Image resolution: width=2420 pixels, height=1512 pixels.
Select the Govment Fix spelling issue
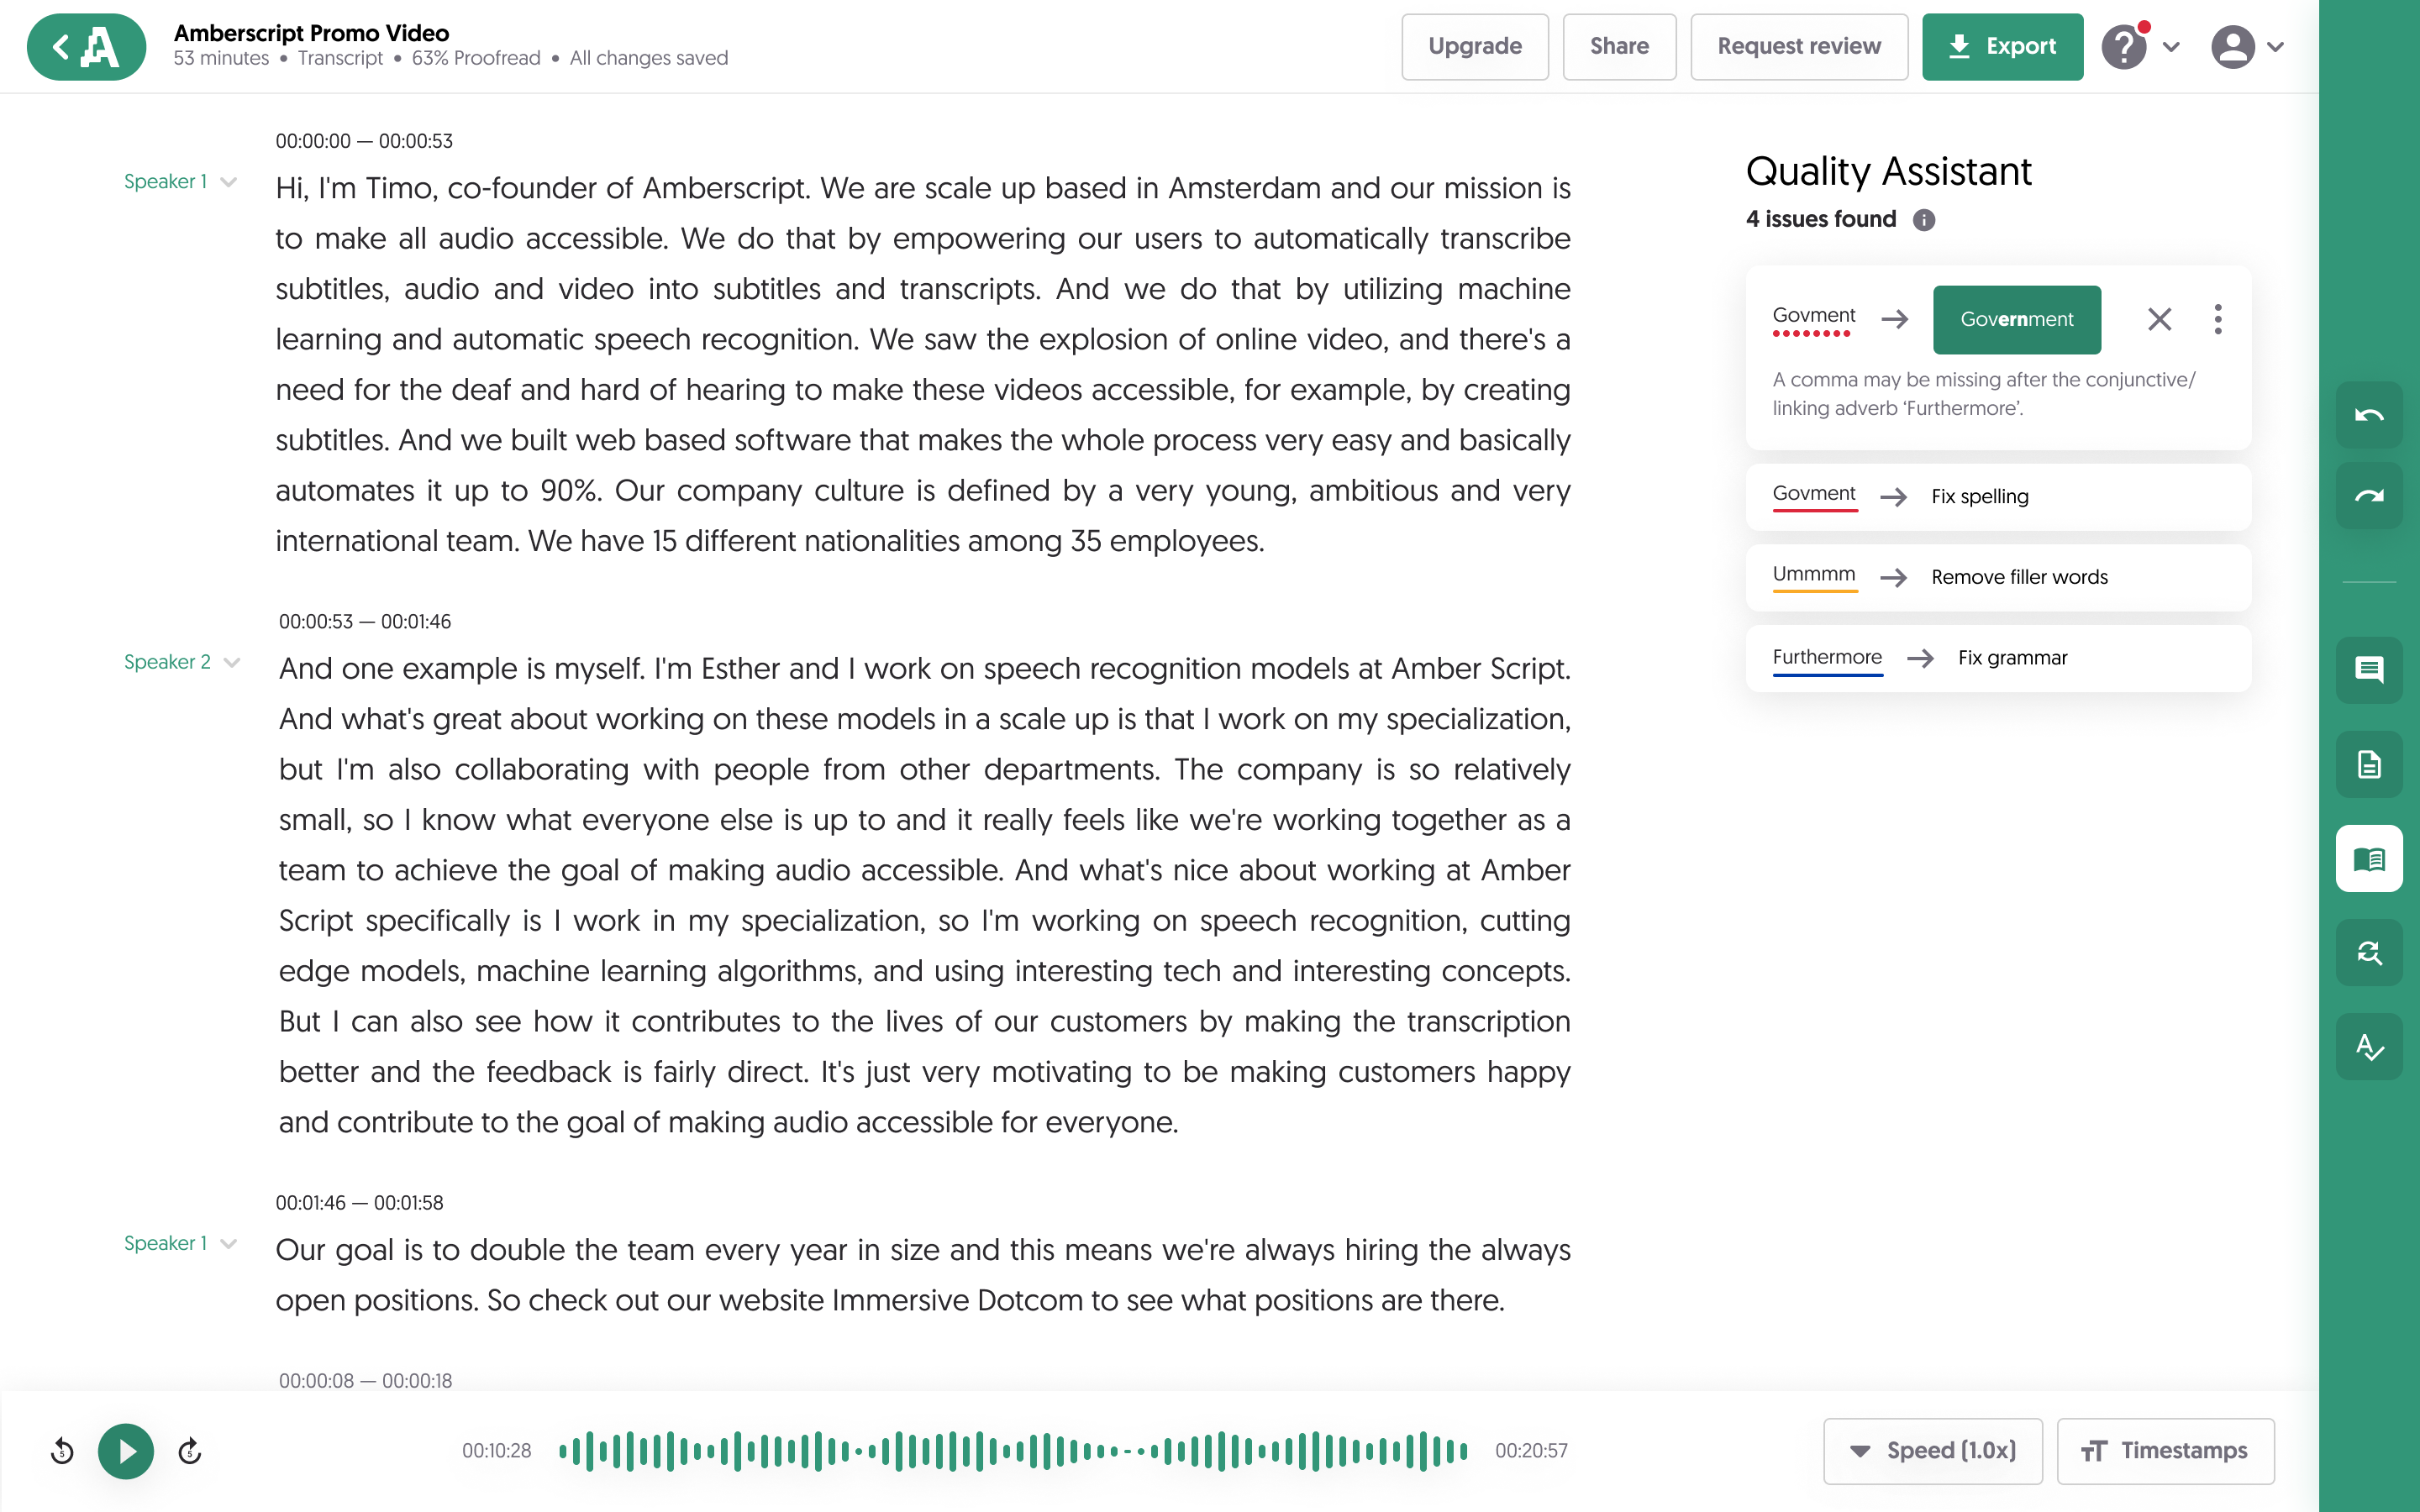point(1998,496)
